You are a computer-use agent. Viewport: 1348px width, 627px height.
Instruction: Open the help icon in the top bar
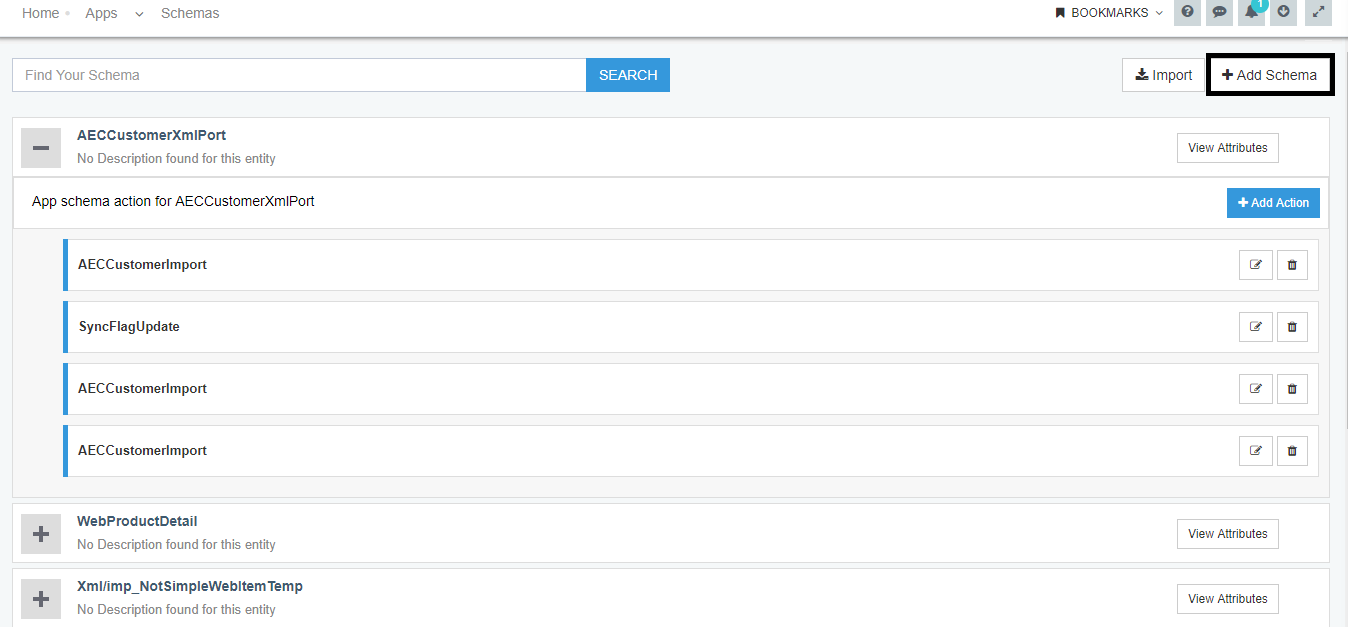[x=1187, y=12]
